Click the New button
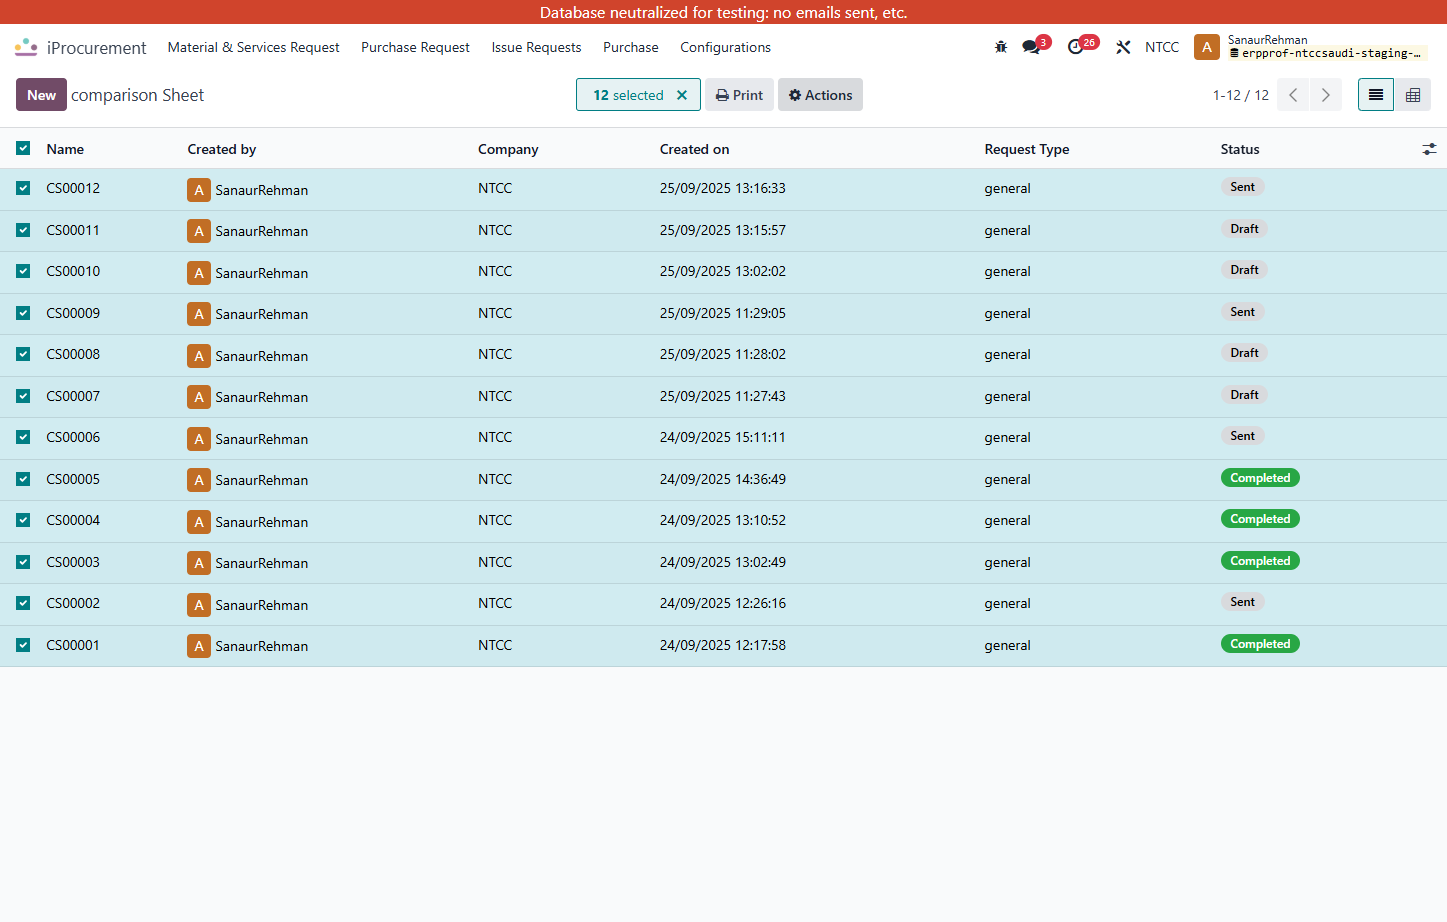The width and height of the screenshot is (1447, 922). click(41, 95)
